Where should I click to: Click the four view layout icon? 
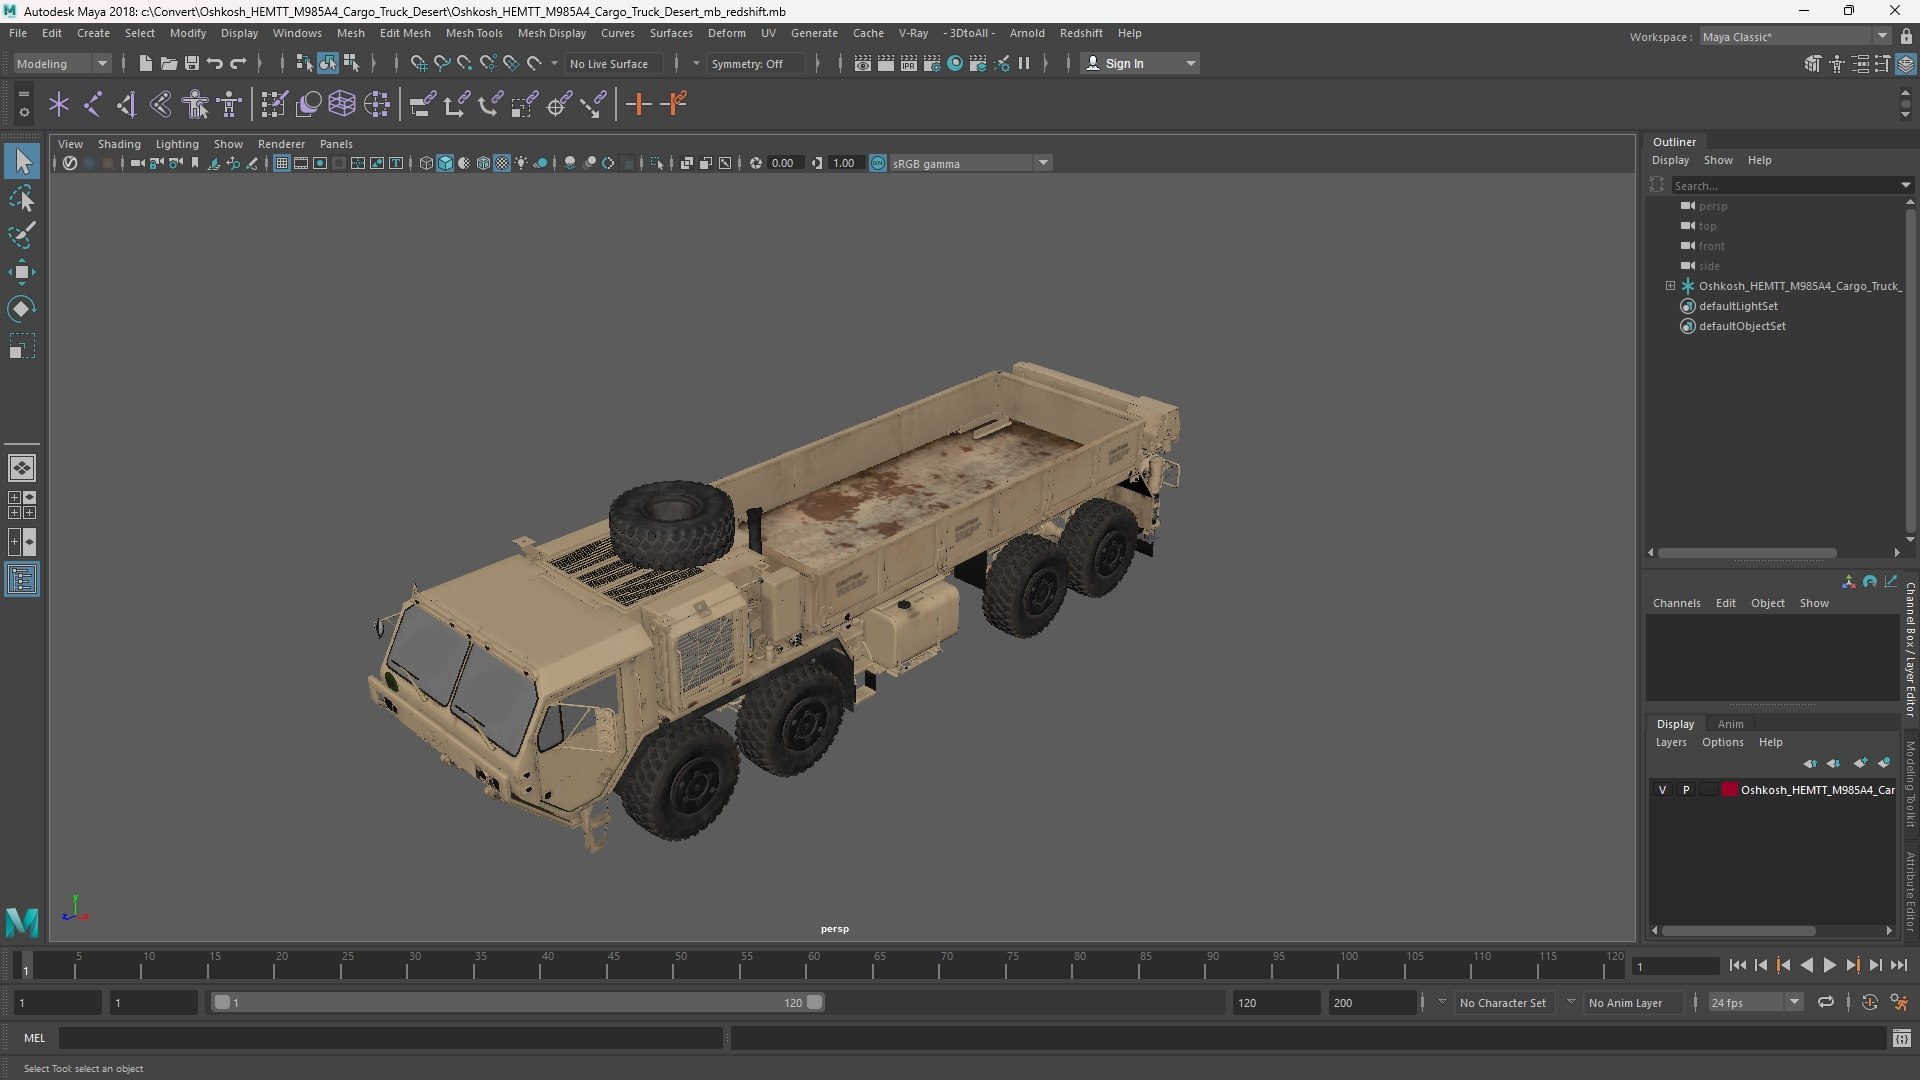22,505
